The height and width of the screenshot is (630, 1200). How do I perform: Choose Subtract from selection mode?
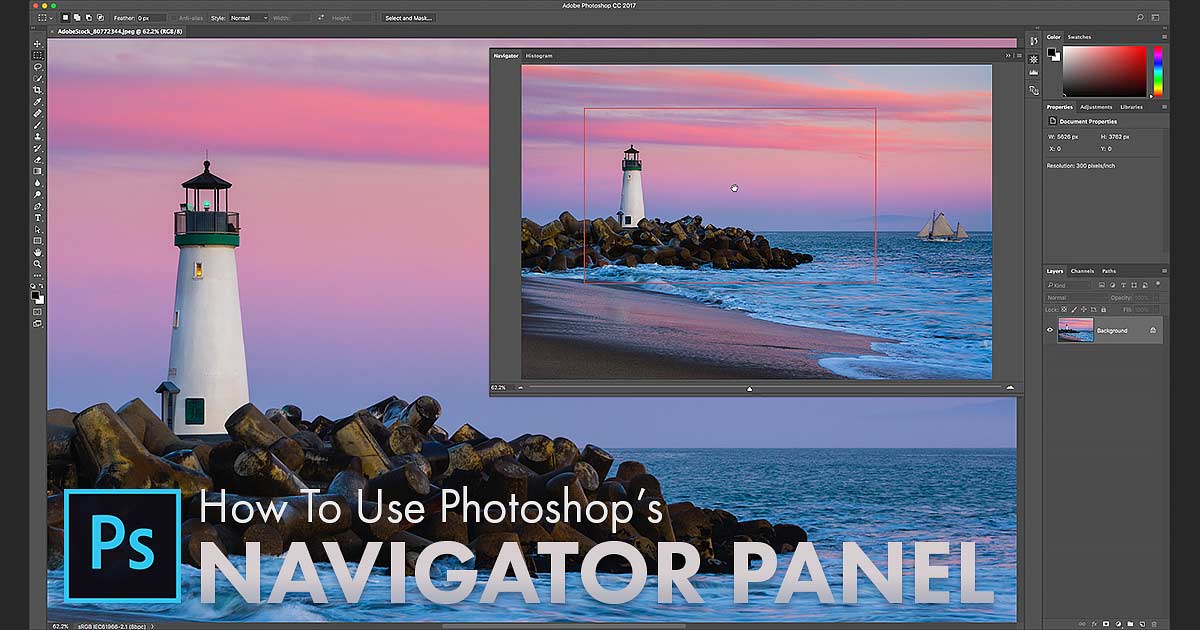click(88, 18)
